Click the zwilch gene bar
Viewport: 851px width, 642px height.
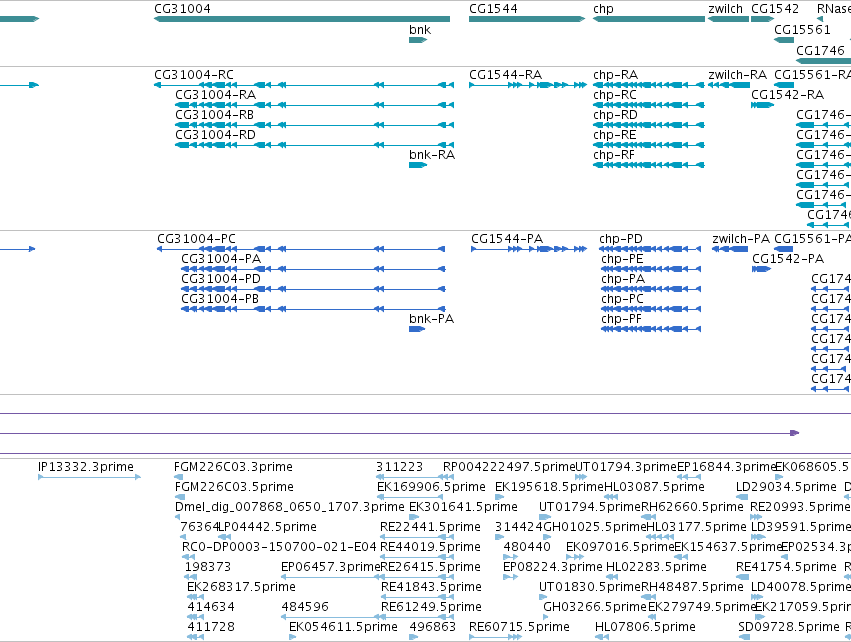pos(728,19)
